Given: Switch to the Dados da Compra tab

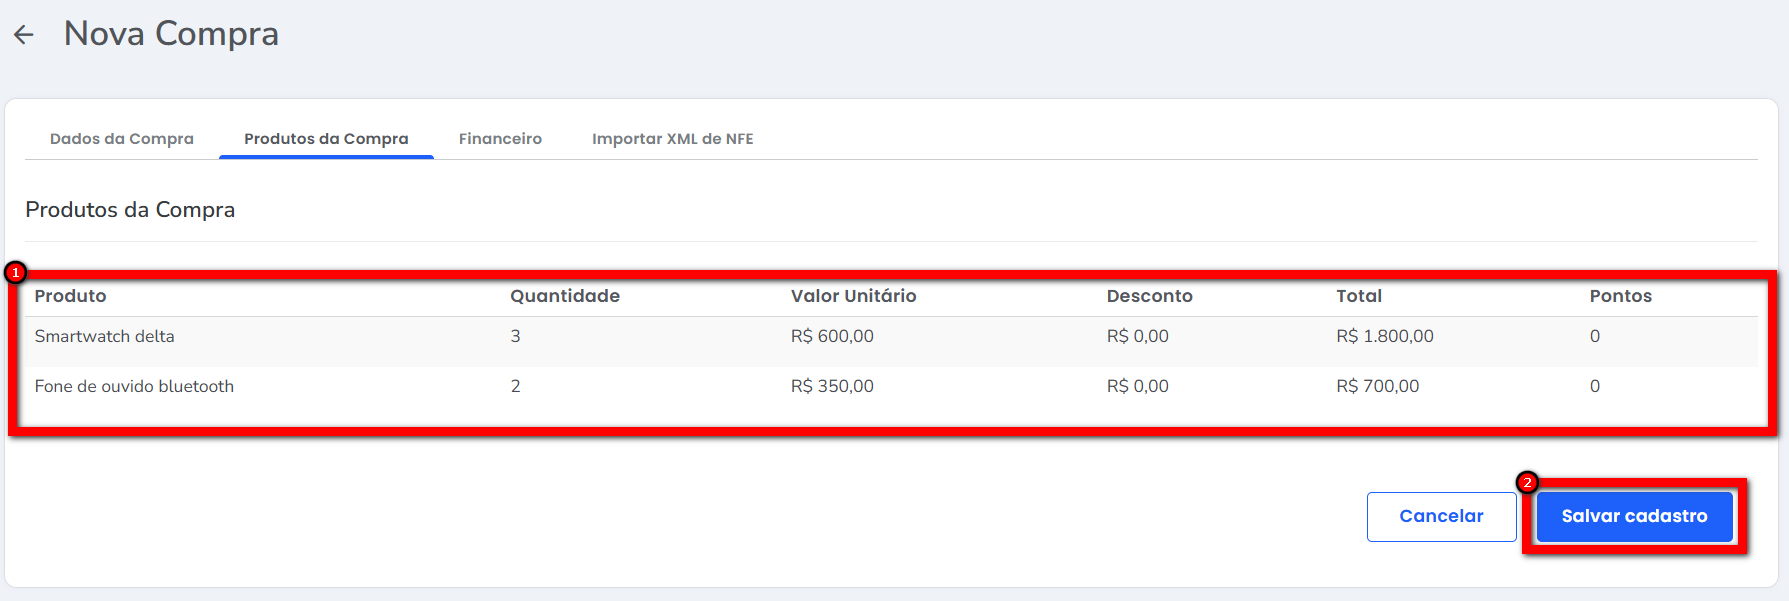Looking at the screenshot, I should (122, 139).
